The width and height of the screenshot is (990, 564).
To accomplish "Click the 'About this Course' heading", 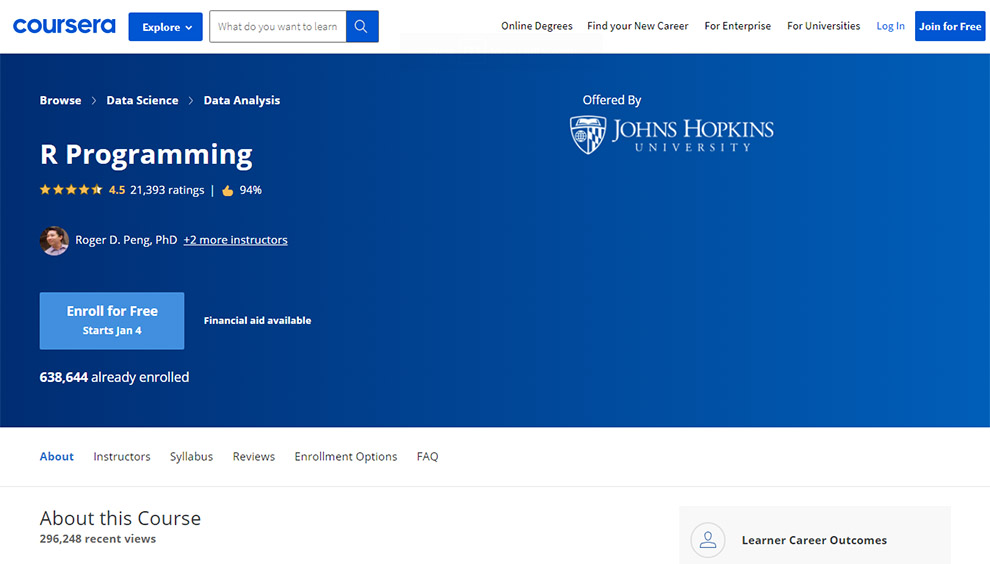I will (x=120, y=519).
